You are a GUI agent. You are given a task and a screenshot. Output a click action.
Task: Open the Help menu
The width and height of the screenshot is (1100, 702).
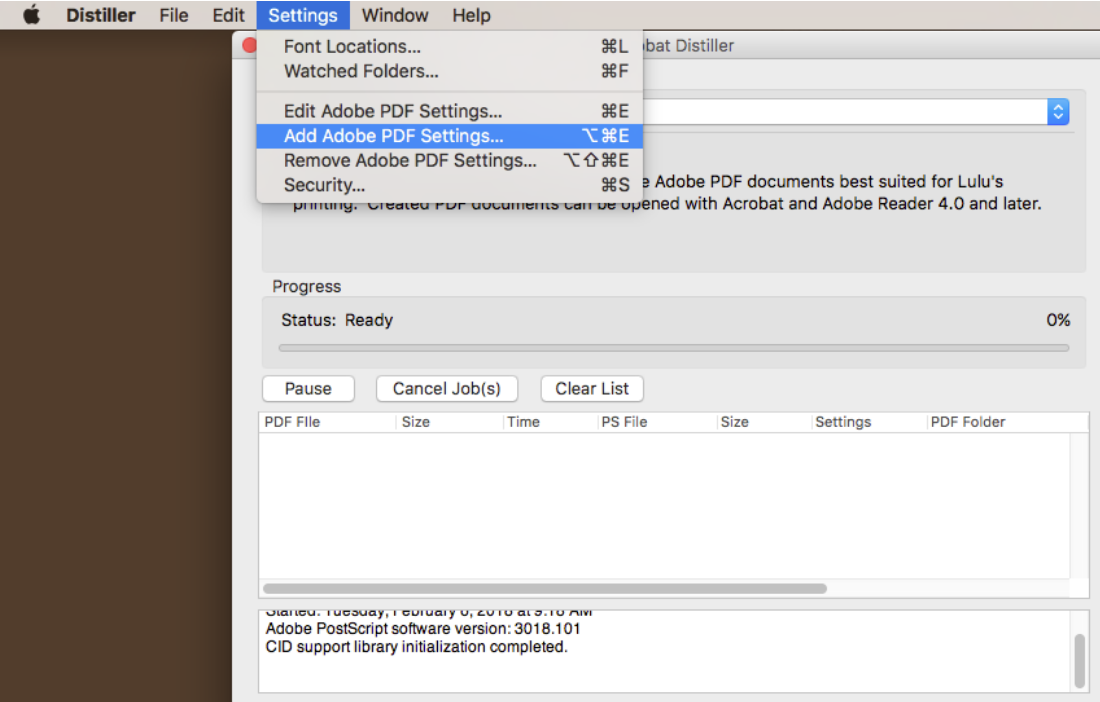click(x=471, y=15)
